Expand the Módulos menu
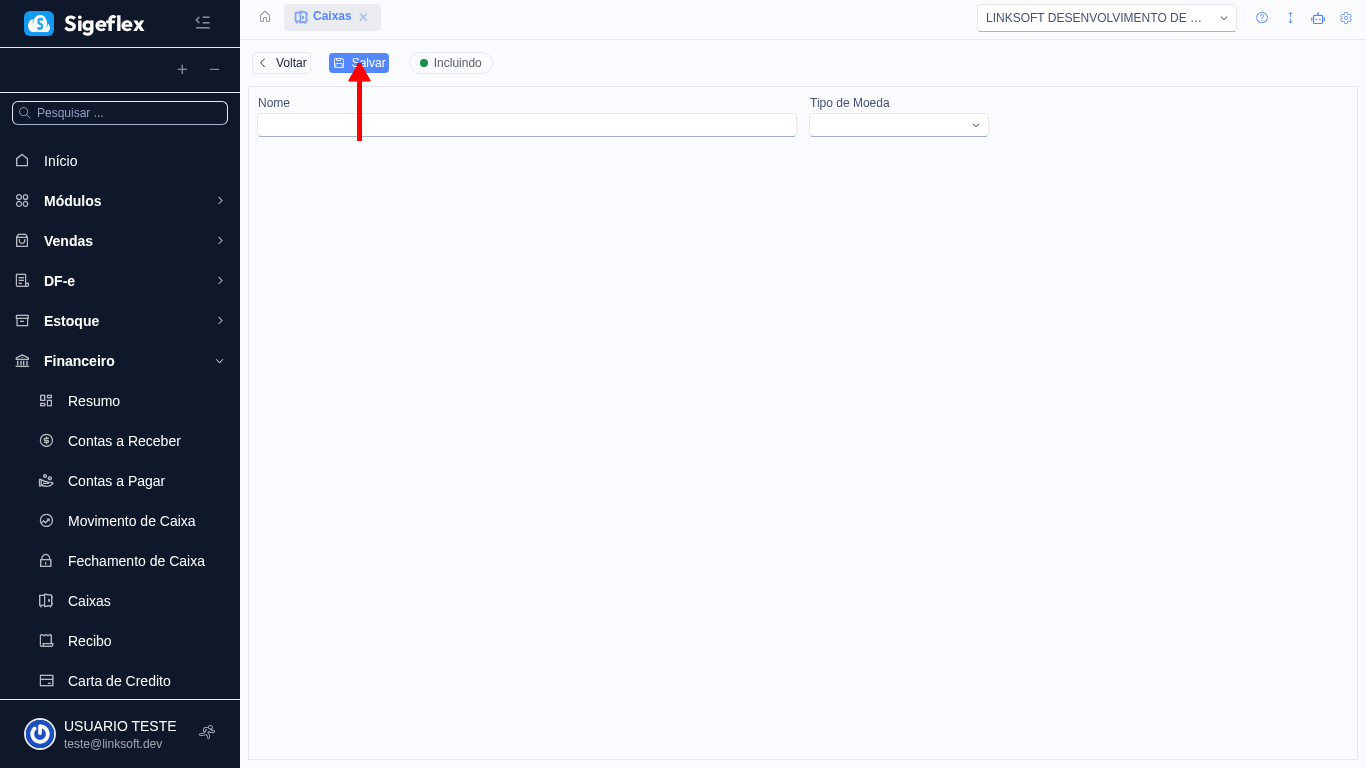Viewport: 1366px width, 768px height. click(x=120, y=201)
